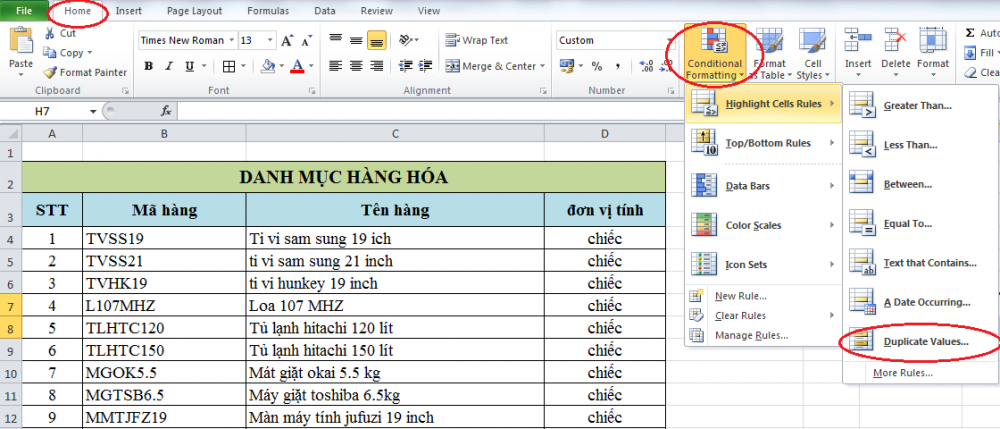1000x429 pixels.
Task: Toggle Italic formatting
Action: pyautogui.click(x=169, y=66)
